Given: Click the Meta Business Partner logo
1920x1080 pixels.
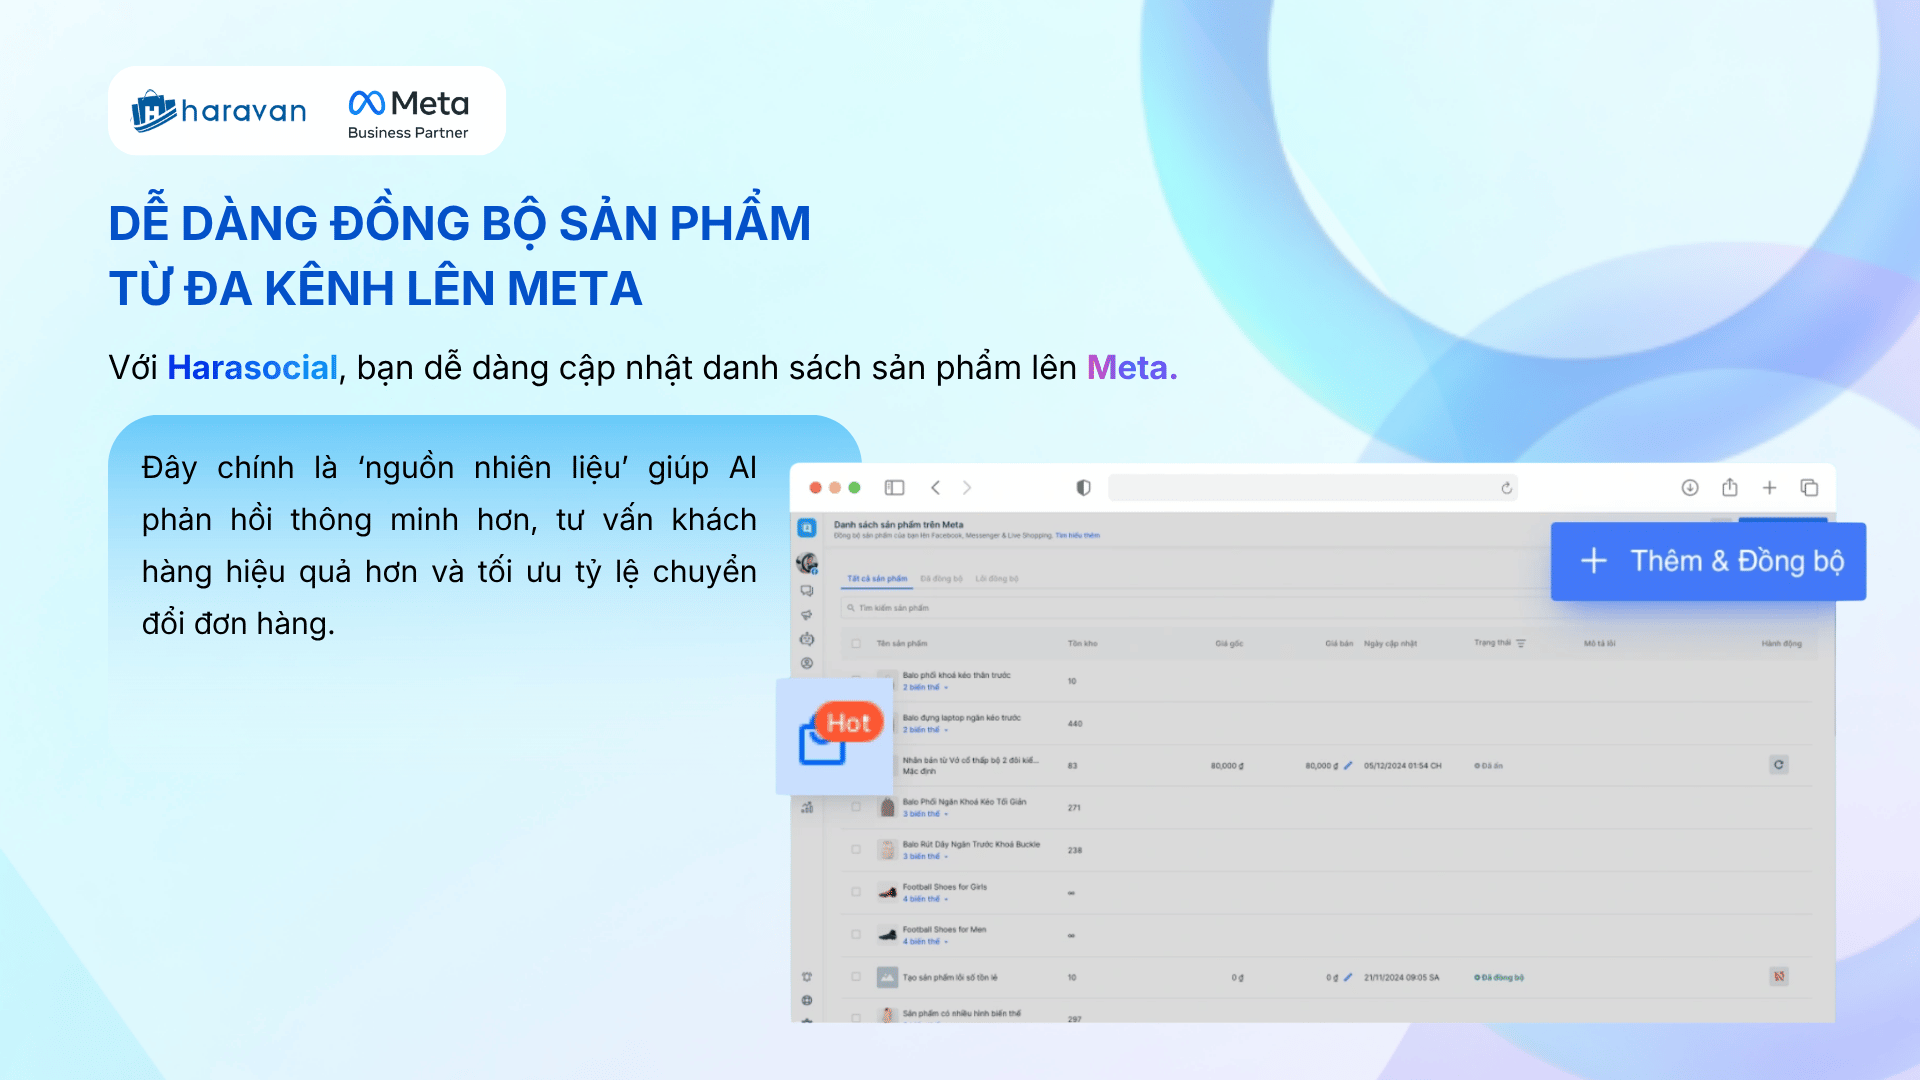Looking at the screenshot, I should (x=408, y=113).
